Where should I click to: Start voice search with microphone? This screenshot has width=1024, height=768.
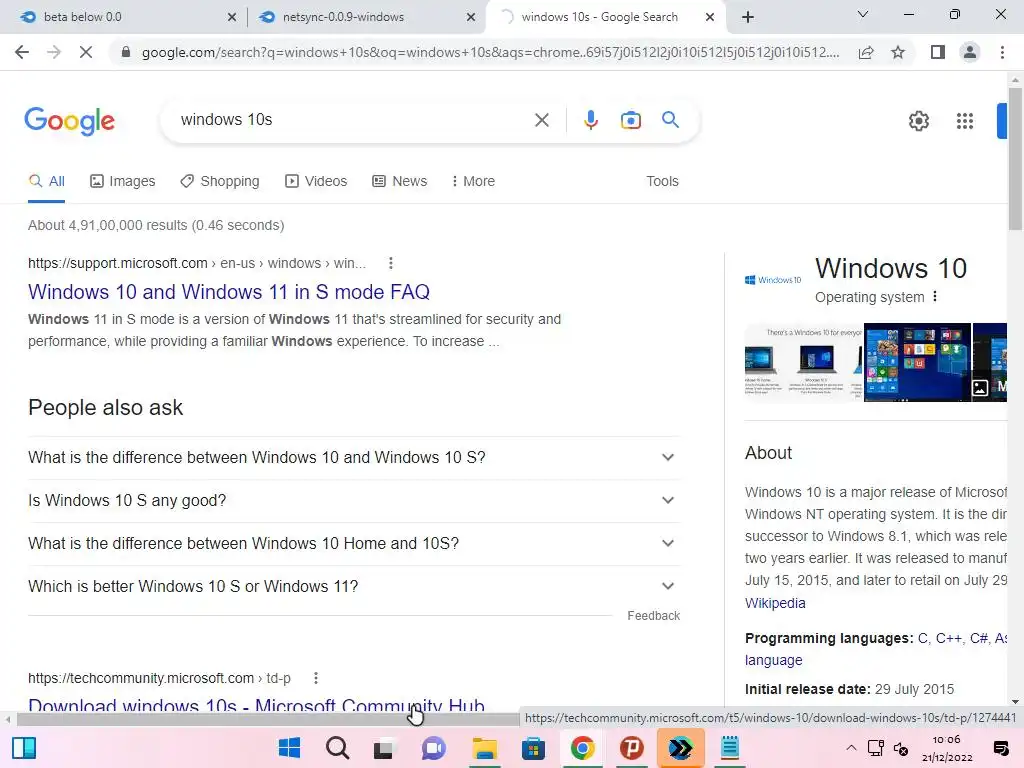pyautogui.click(x=590, y=120)
